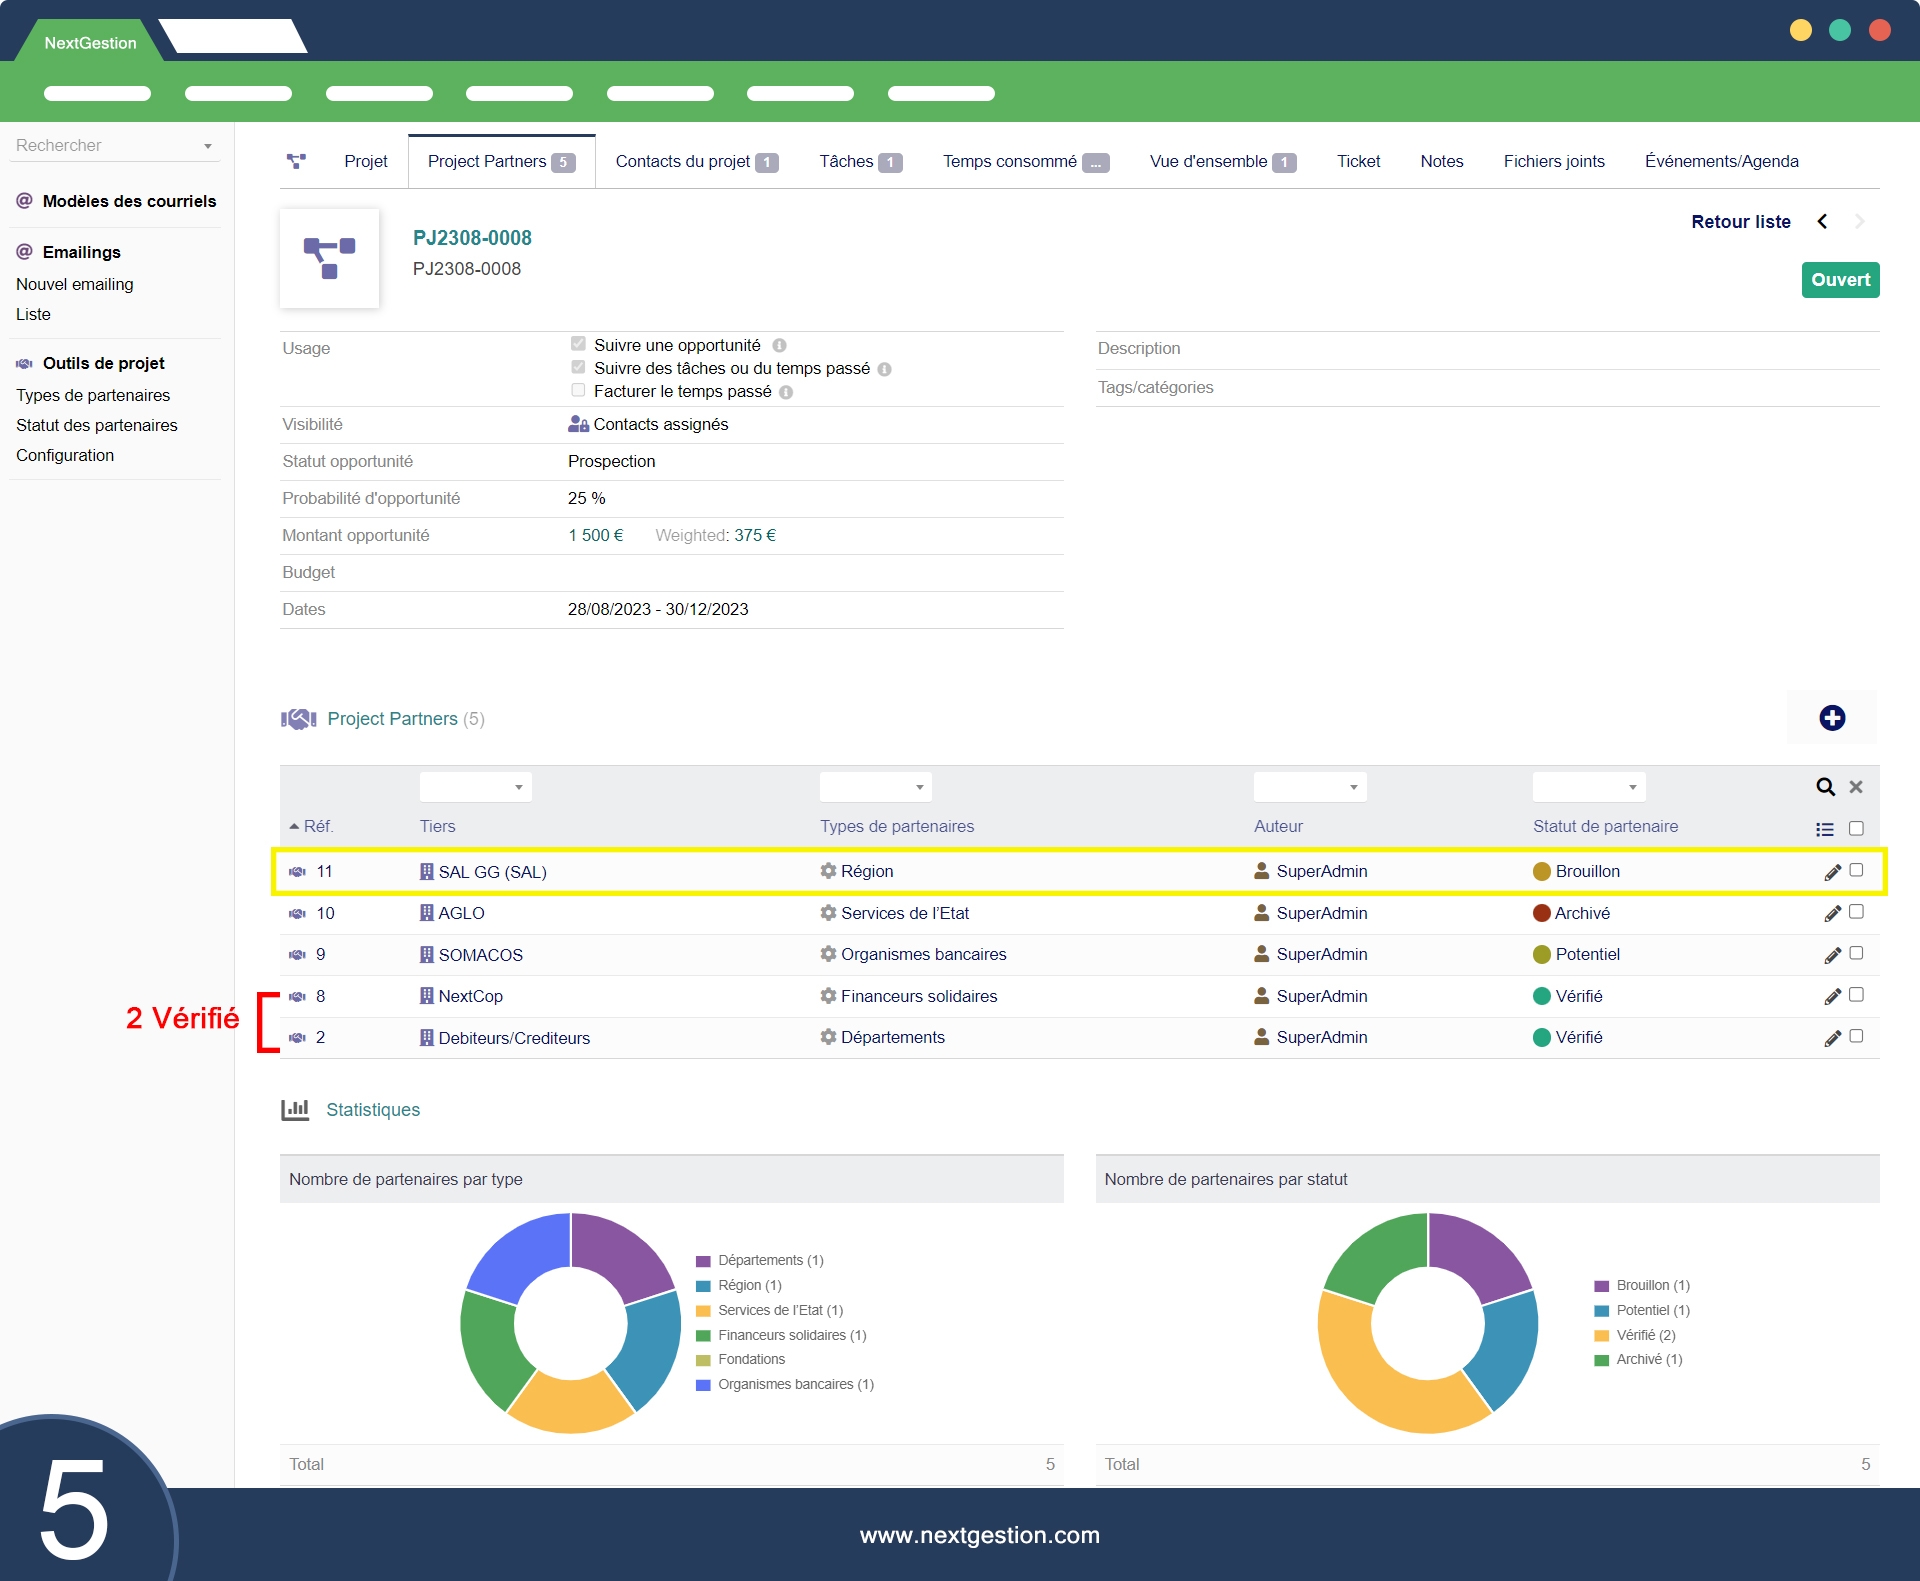
Task: Select all rows with header checkbox
Action: 1856,829
